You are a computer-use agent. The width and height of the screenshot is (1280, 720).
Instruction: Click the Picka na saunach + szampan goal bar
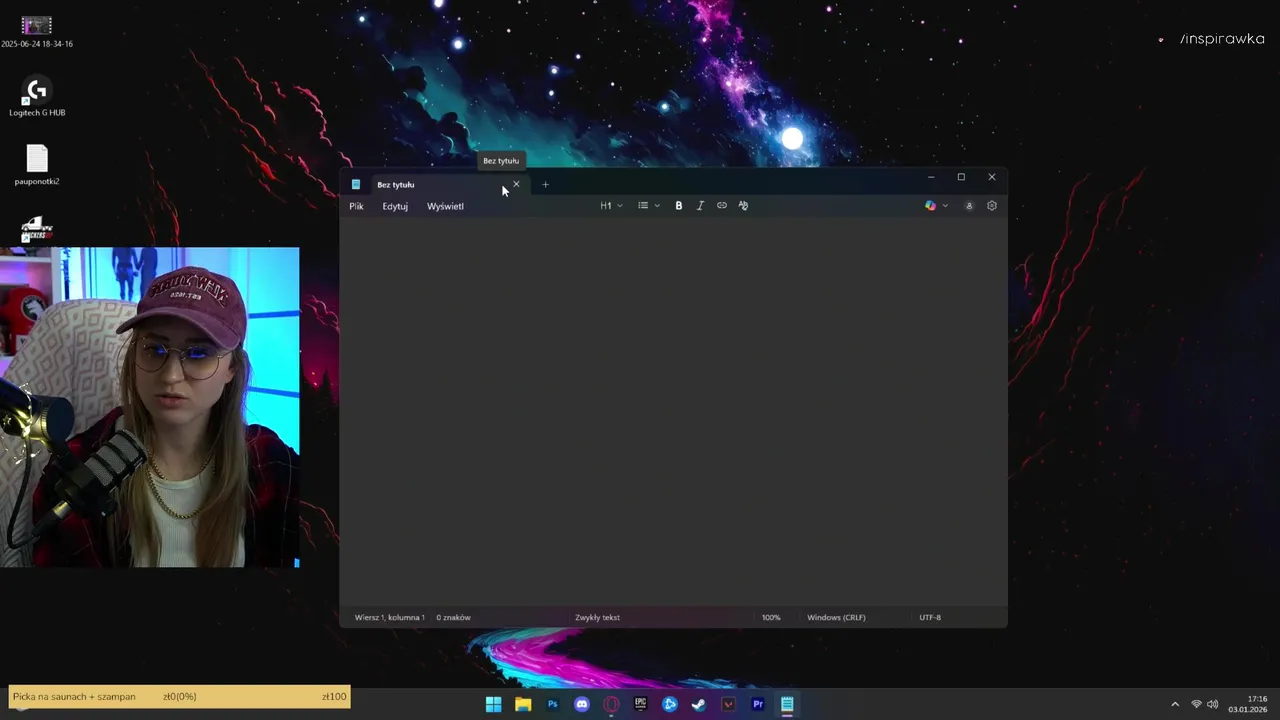pyautogui.click(x=179, y=697)
